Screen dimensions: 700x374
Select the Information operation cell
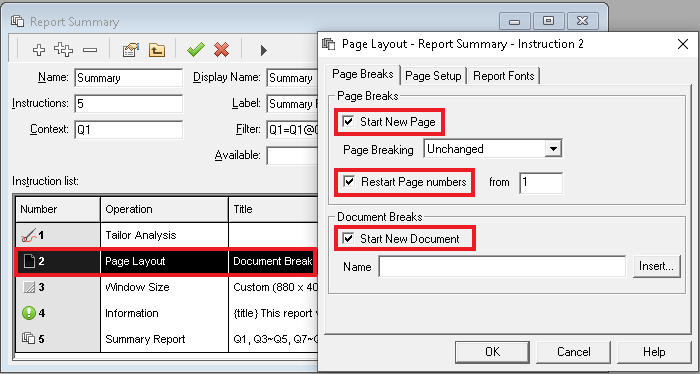click(x=164, y=313)
